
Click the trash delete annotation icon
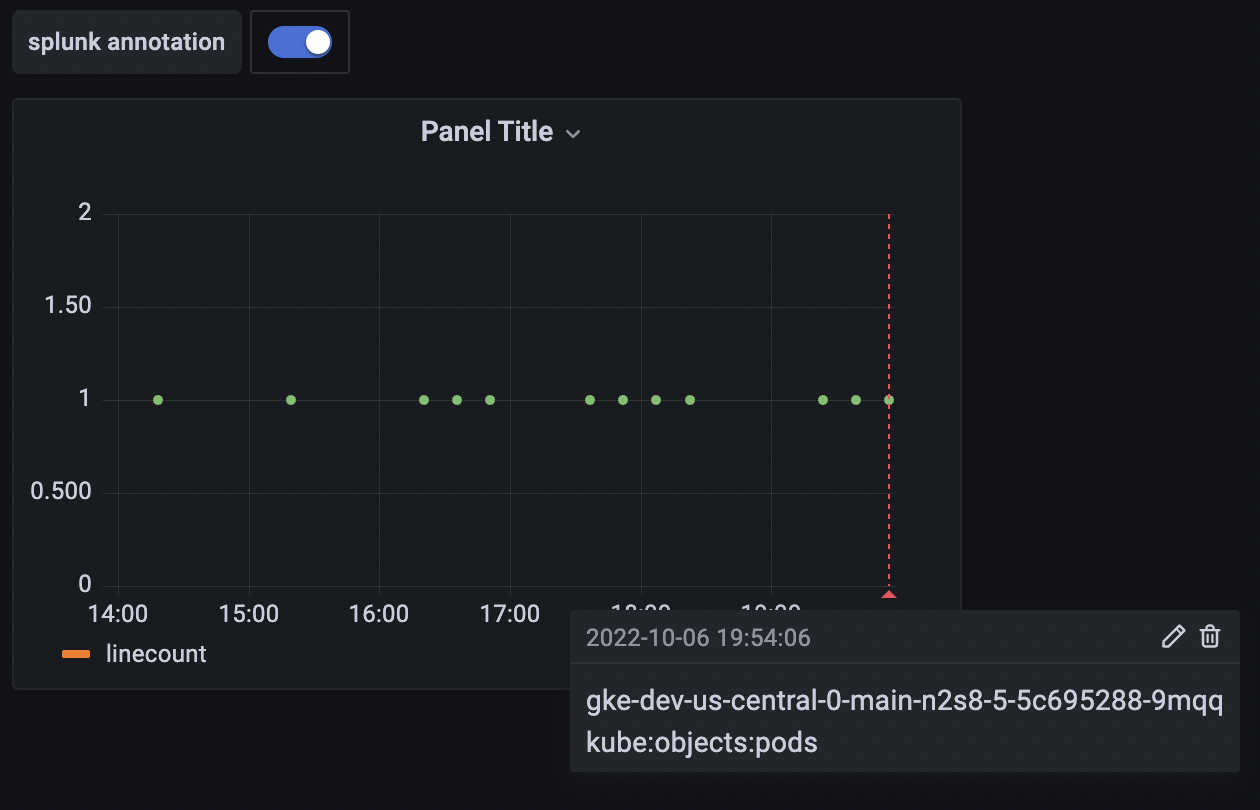(1210, 637)
